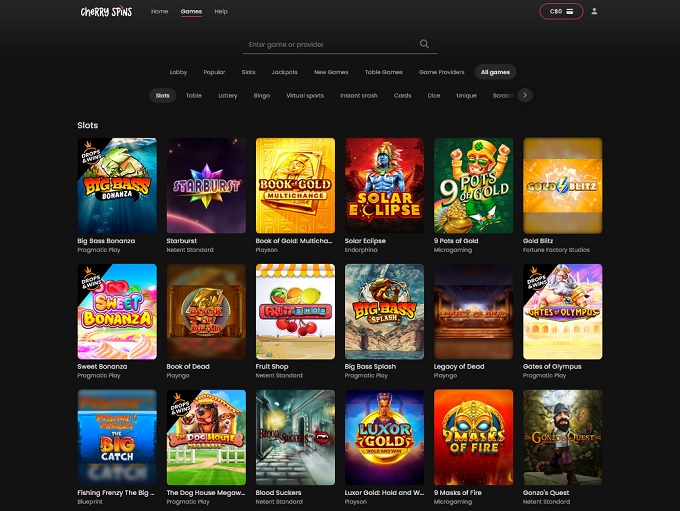The width and height of the screenshot is (680, 511).
Task: Open the Starburst game thumbnail
Action: (x=206, y=186)
